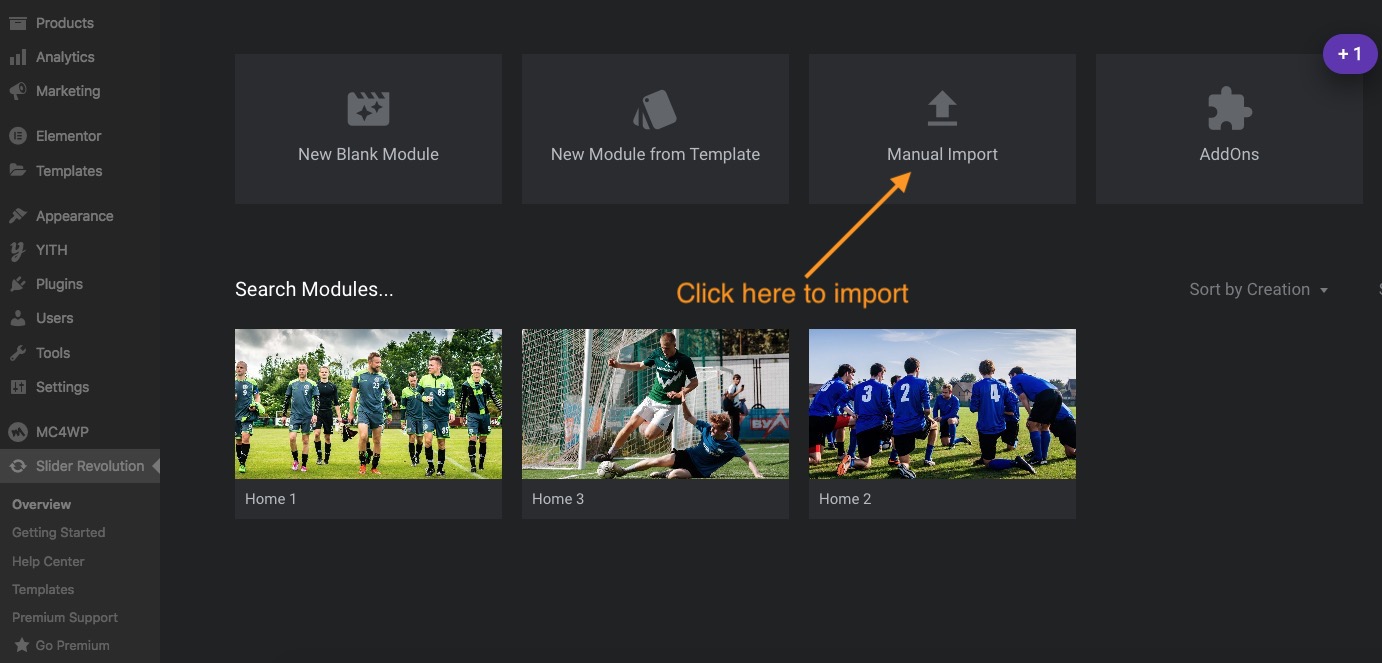Open the Appearance menu
This screenshot has height=663, width=1382.
(74, 216)
